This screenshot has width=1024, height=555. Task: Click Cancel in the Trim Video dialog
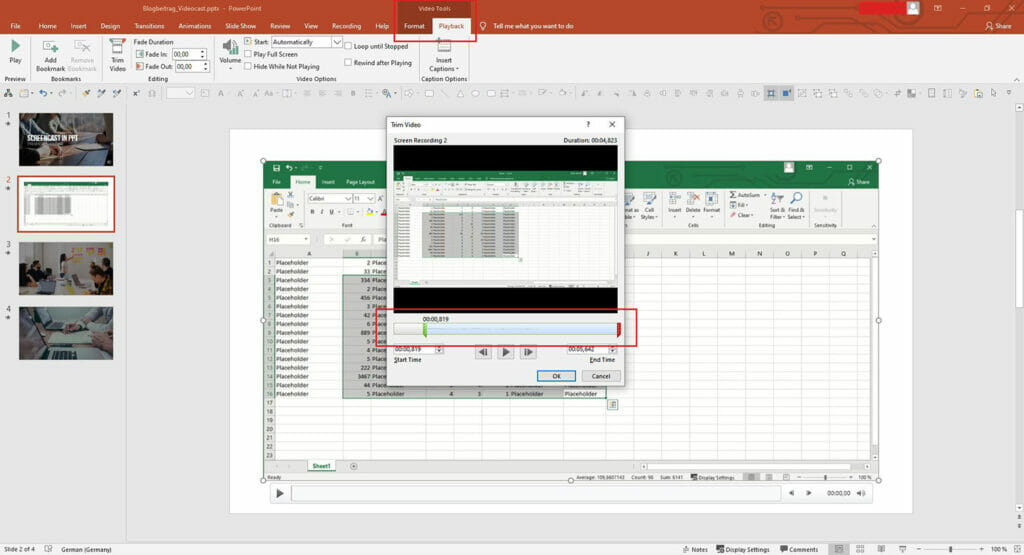(x=601, y=376)
